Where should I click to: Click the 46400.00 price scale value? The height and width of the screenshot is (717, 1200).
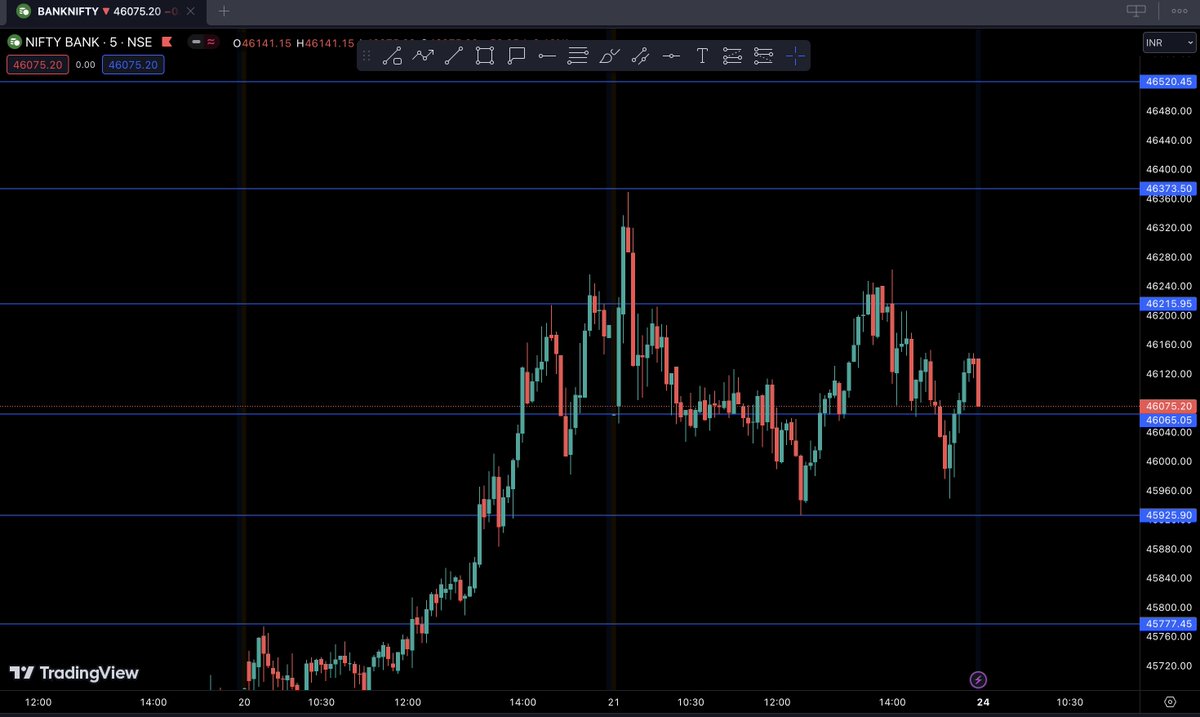pos(1169,169)
